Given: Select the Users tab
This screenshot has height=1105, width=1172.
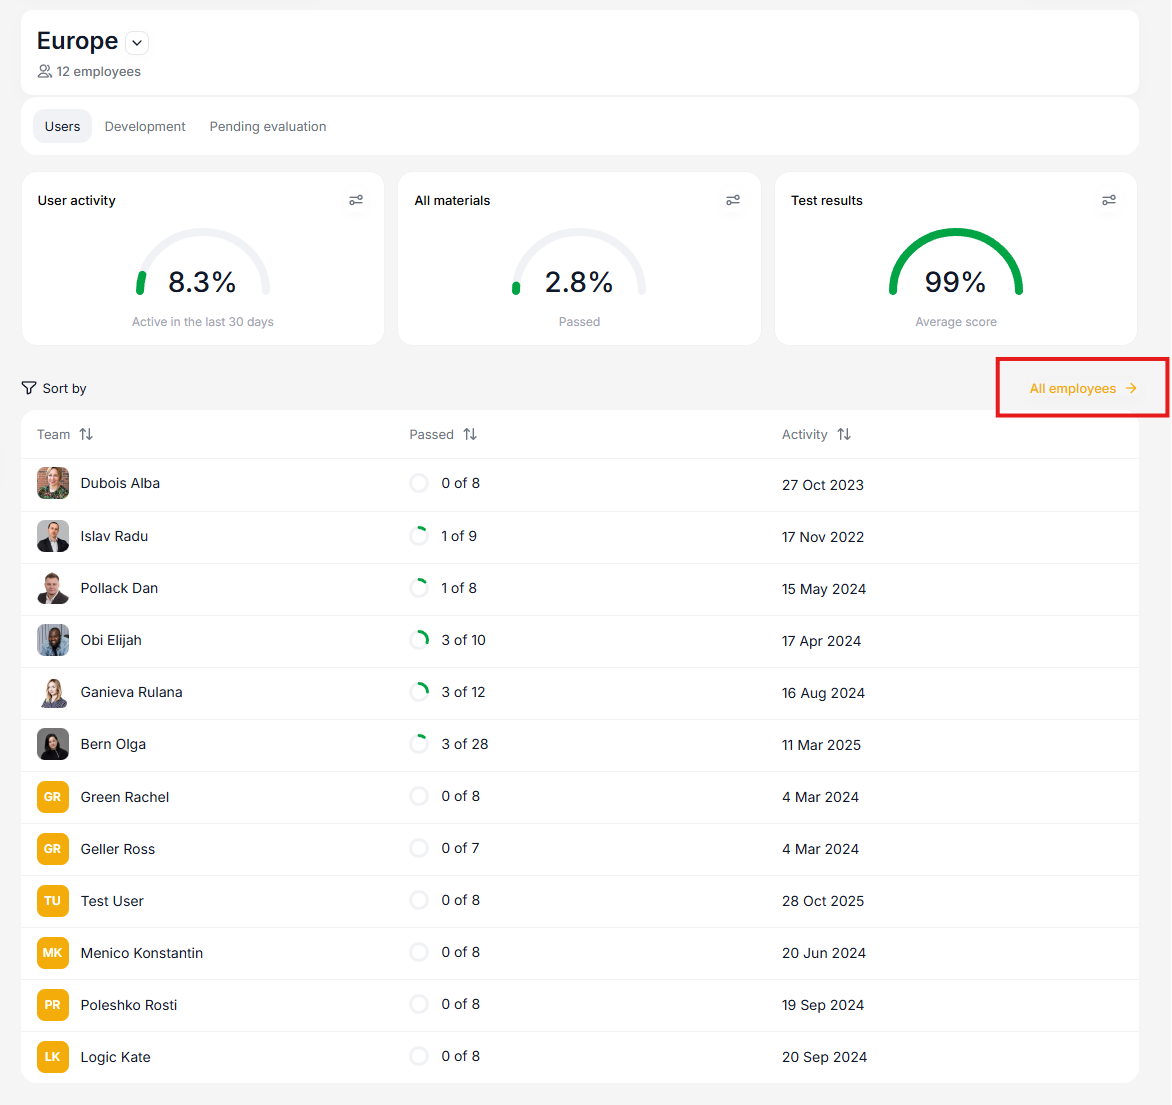Looking at the screenshot, I should coord(62,126).
